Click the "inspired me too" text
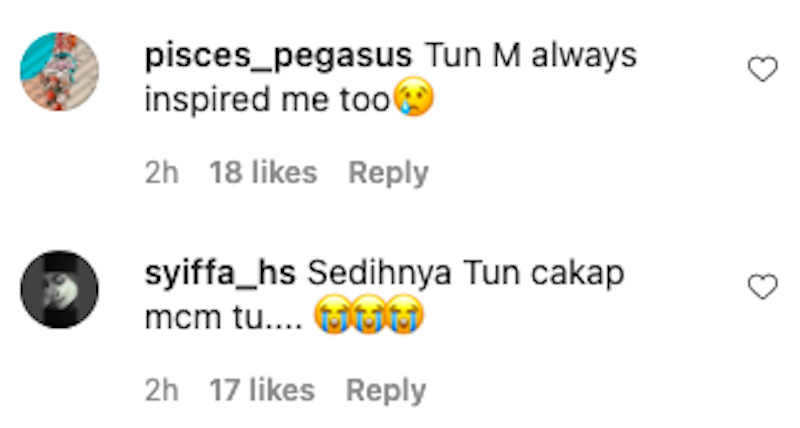 (x=266, y=101)
